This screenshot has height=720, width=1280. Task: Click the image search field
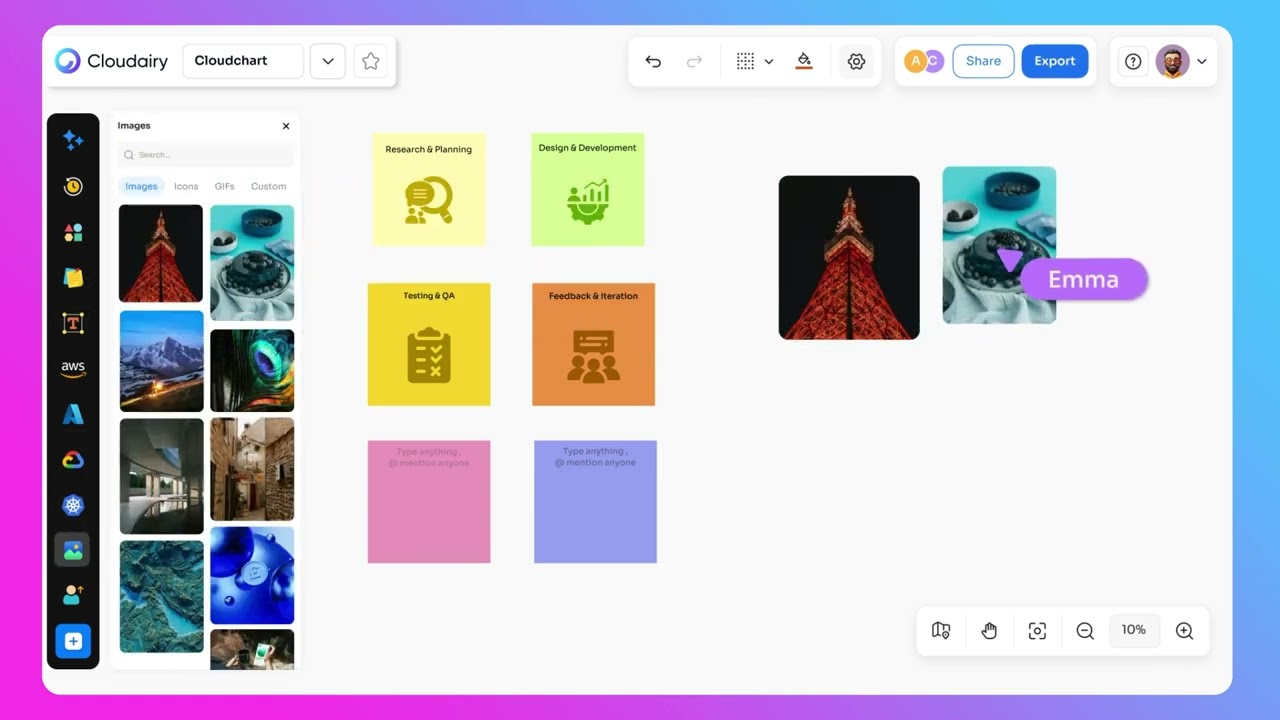[206, 155]
